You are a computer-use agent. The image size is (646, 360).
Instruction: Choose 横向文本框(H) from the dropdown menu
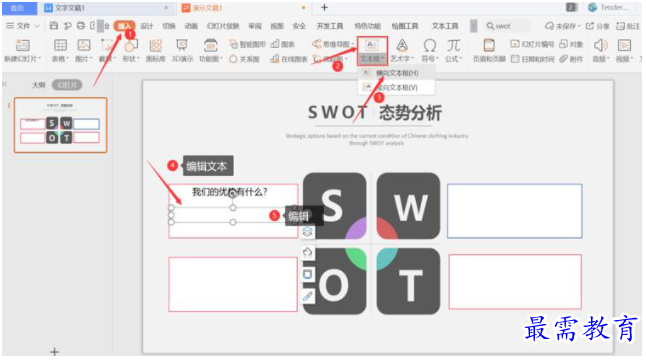[x=396, y=73]
